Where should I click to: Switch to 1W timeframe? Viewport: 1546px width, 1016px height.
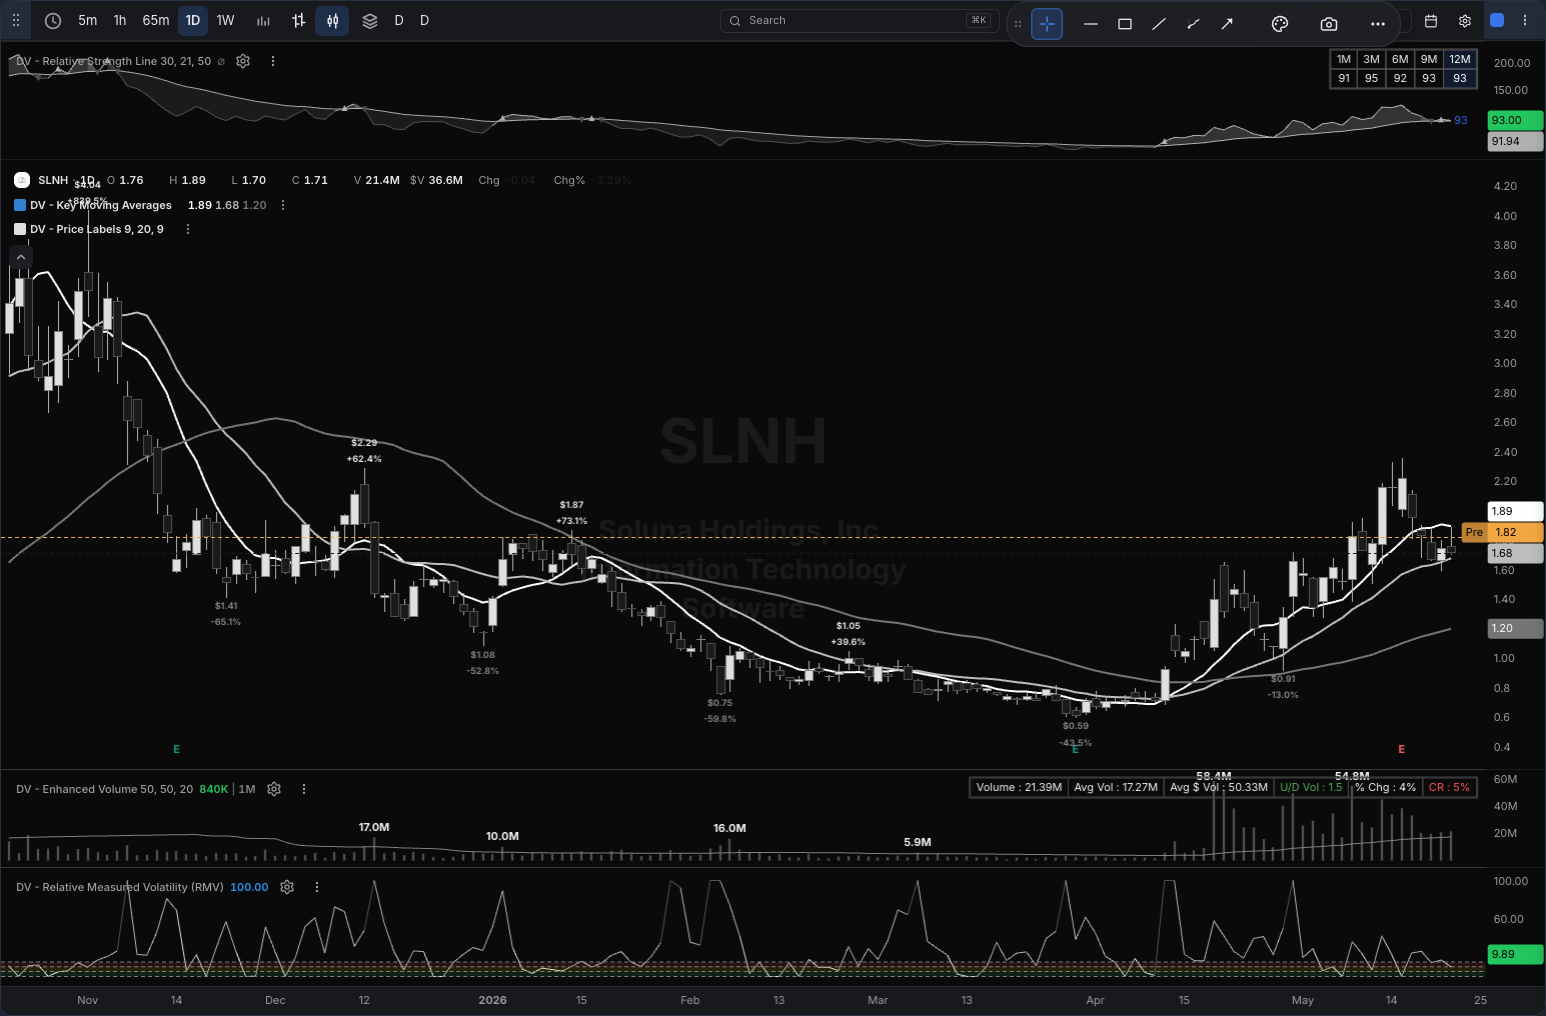point(226,20)
